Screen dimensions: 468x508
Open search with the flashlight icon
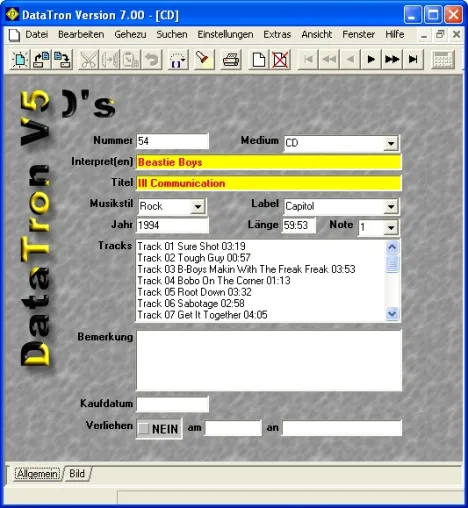[204, 60]
